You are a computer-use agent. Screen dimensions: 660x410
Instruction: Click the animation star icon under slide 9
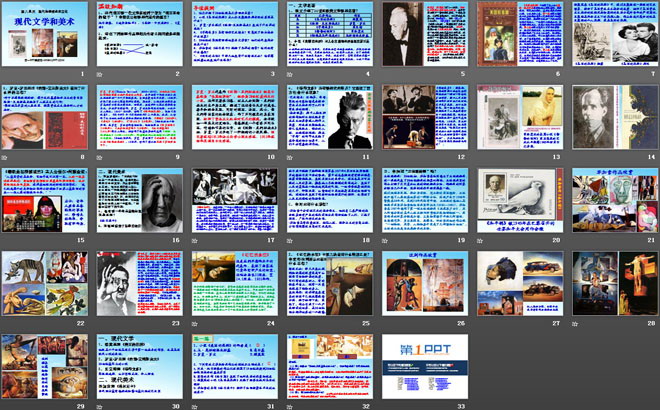pos(100,157)
